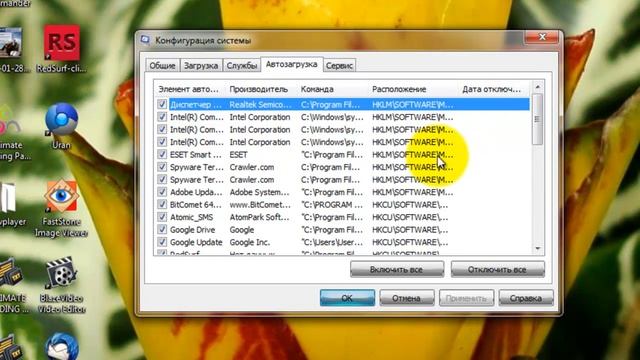Uncheck the Atomic_SMS startup checkbox

coord(162,217)
